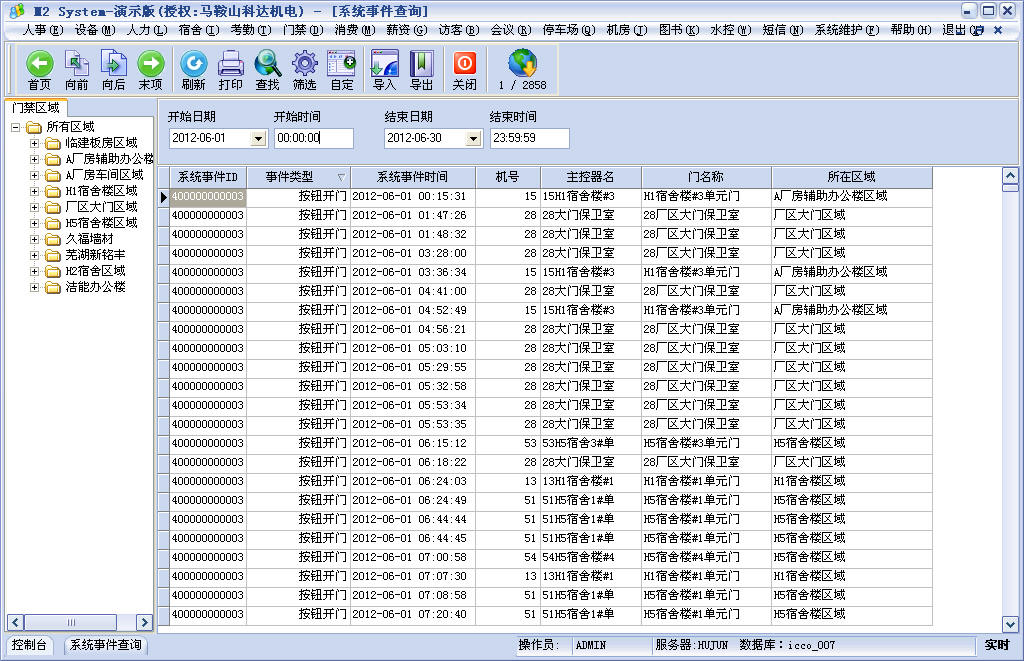1024x661 pixels.
Task: Print the records with 打印 icon
Action: (230, 70)
